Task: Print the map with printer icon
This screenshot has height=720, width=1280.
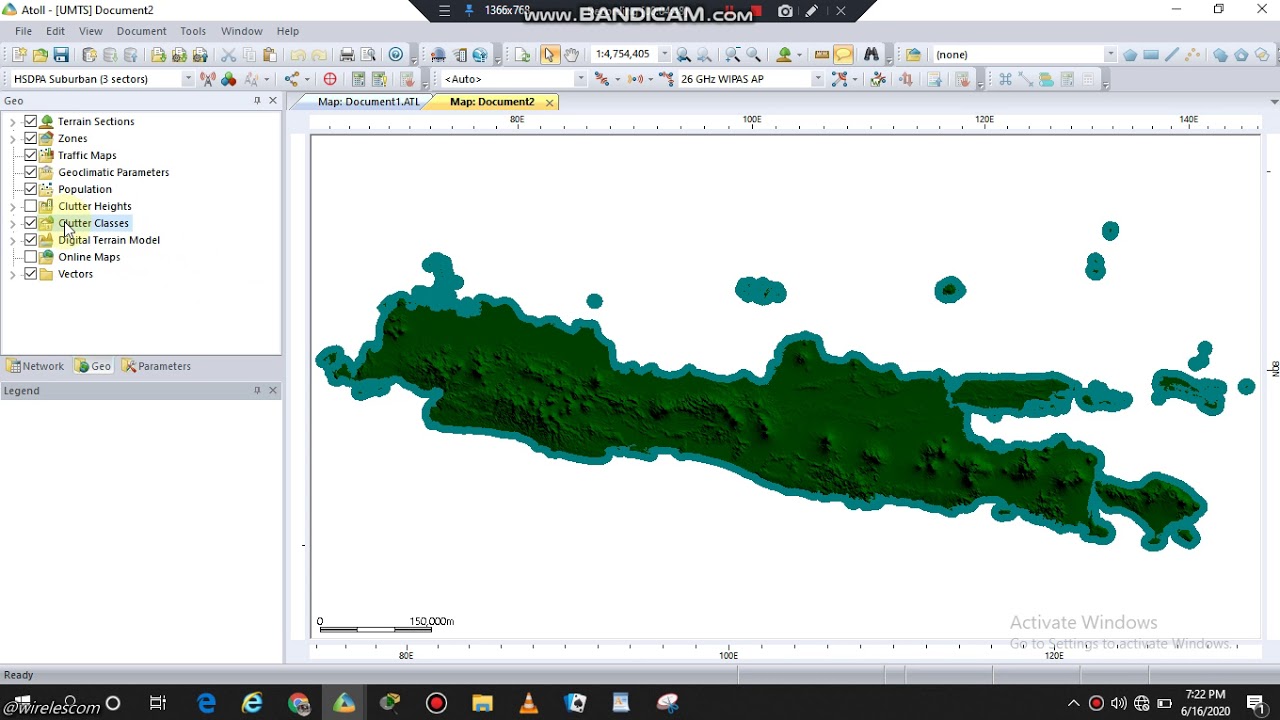Action: [x=347, y=55]
